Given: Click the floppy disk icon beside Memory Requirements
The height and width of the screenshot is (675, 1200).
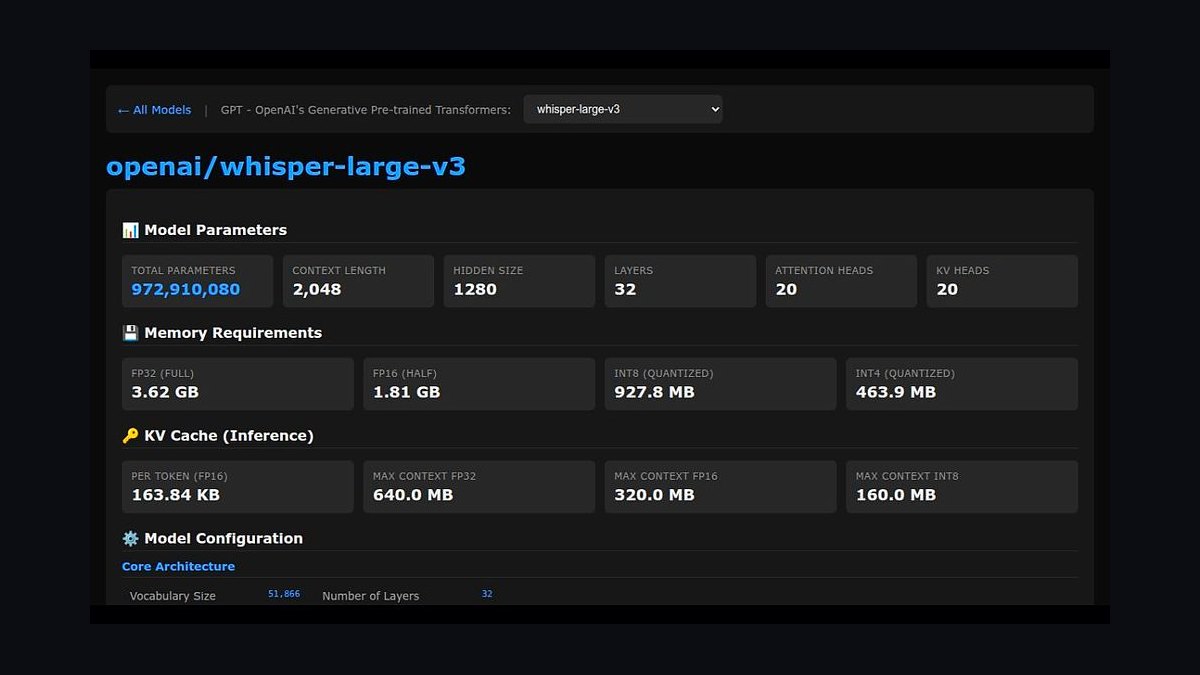Looking at the screenshot, I should pos(130,333).
